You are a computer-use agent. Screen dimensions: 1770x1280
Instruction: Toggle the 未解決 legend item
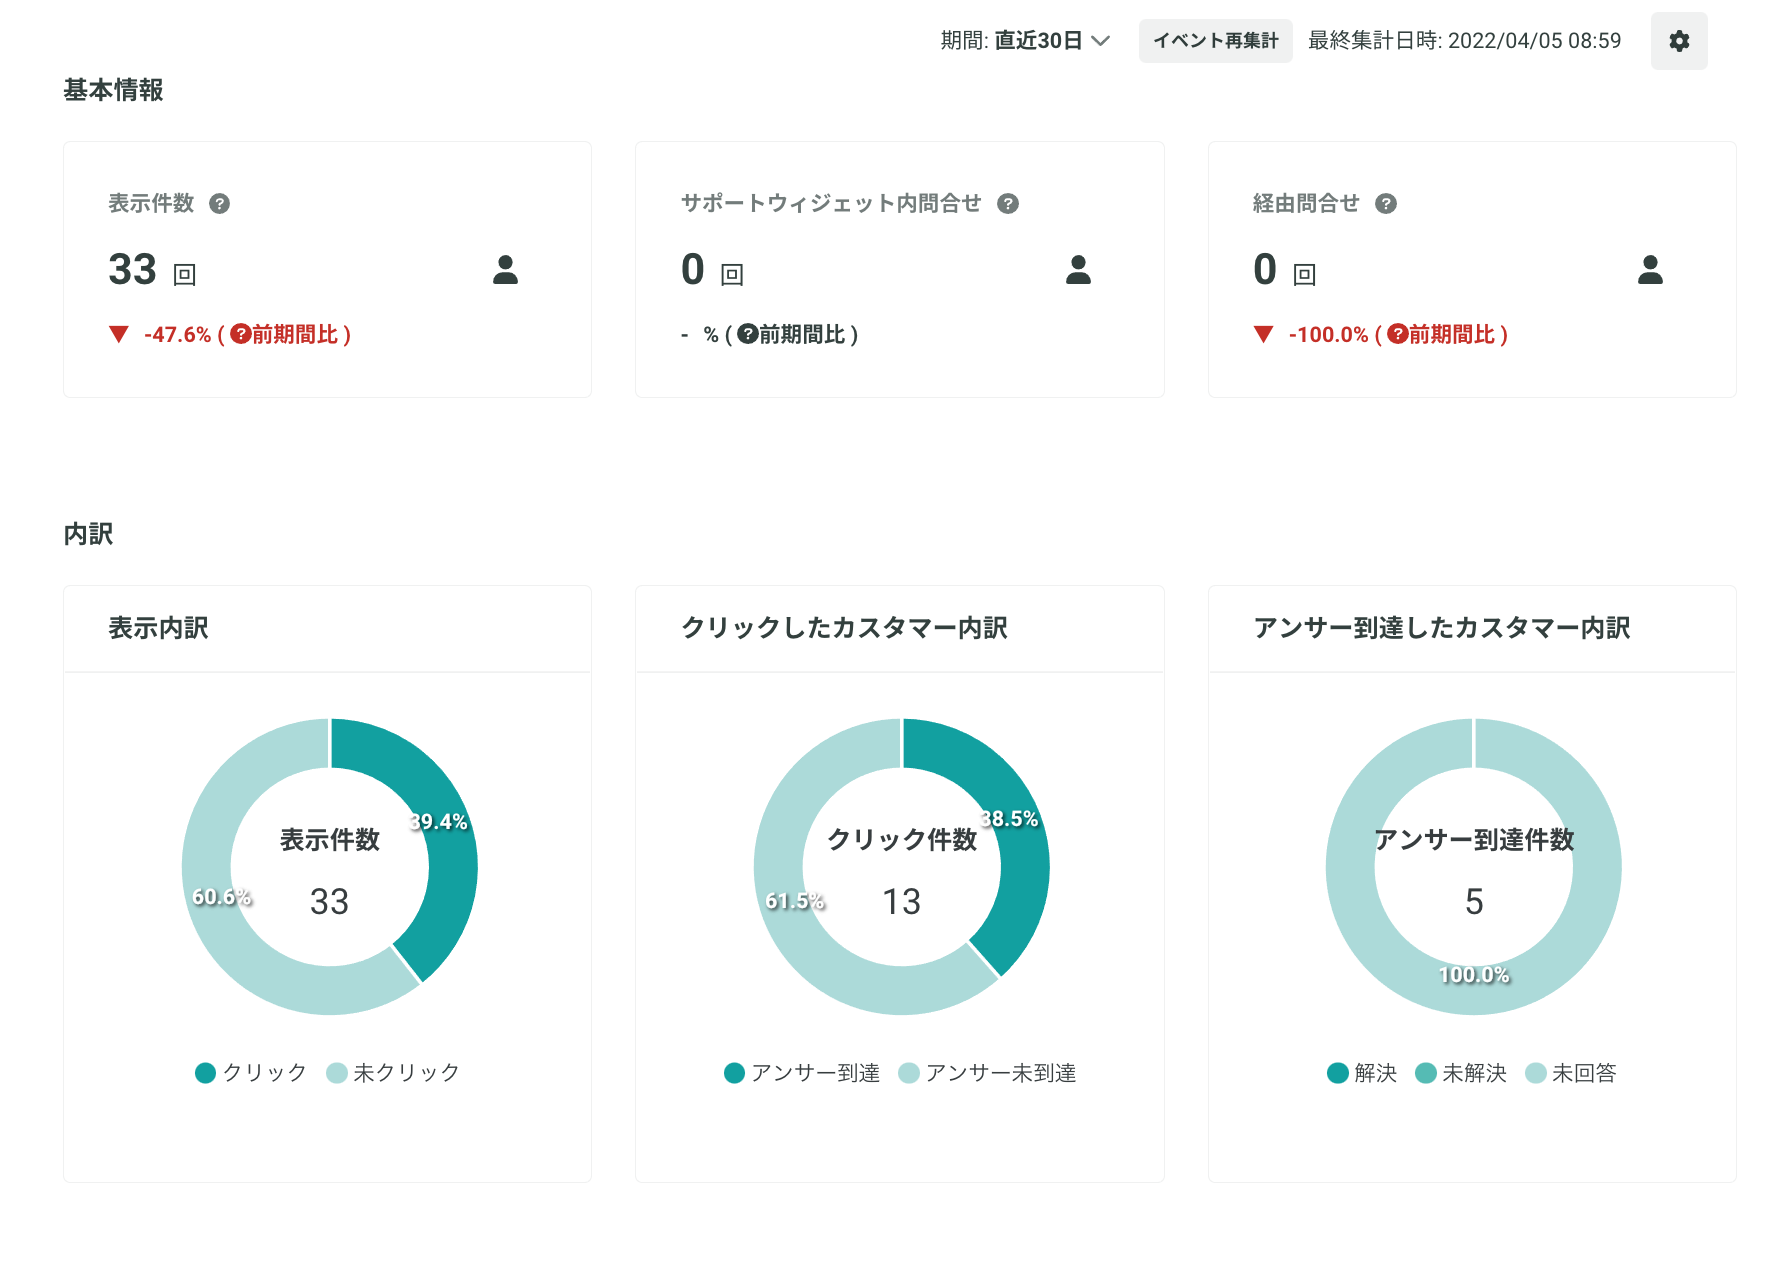(x=1461, y=1073)
